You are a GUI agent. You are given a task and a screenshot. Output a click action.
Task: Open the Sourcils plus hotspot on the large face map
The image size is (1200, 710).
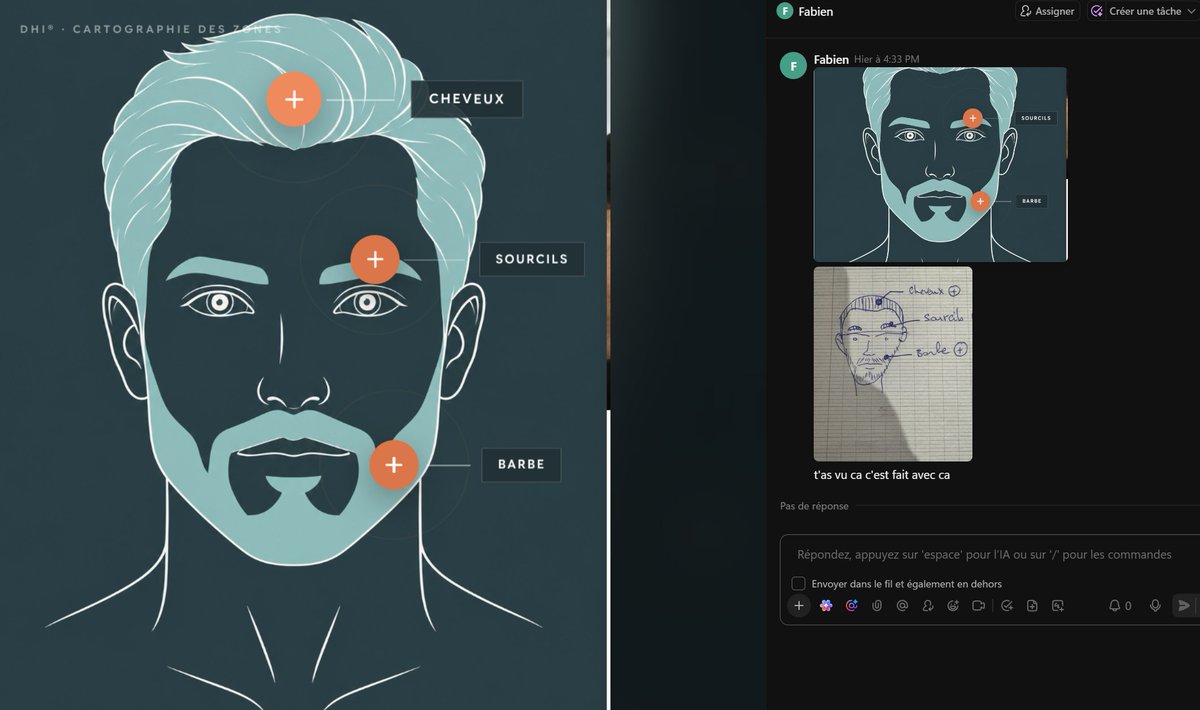[375, 259]
